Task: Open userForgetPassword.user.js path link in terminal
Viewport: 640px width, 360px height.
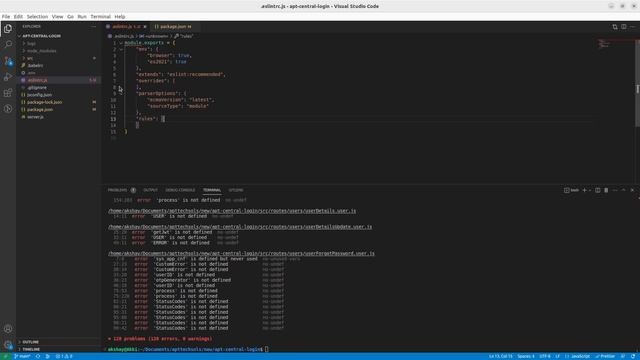Action: click(241, 253)
